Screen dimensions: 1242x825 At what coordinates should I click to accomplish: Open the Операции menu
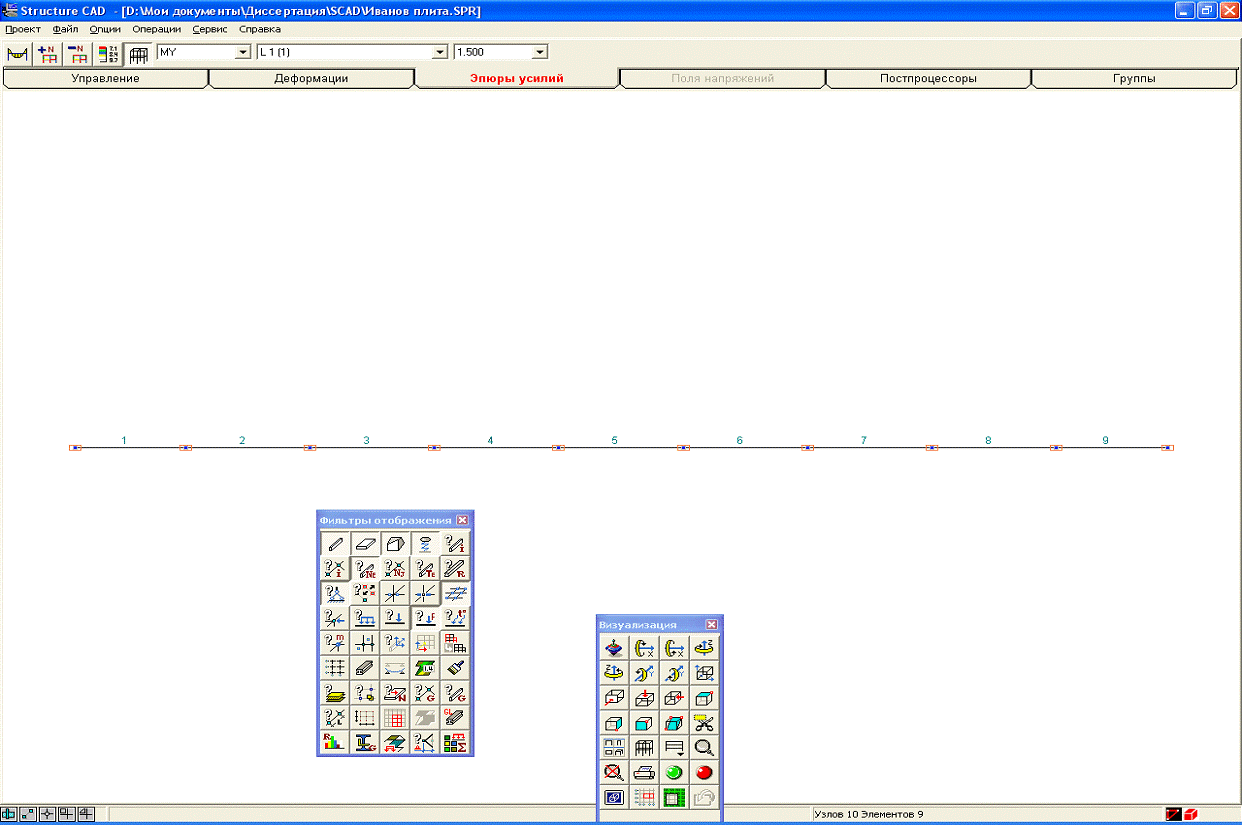pos(156,29)
